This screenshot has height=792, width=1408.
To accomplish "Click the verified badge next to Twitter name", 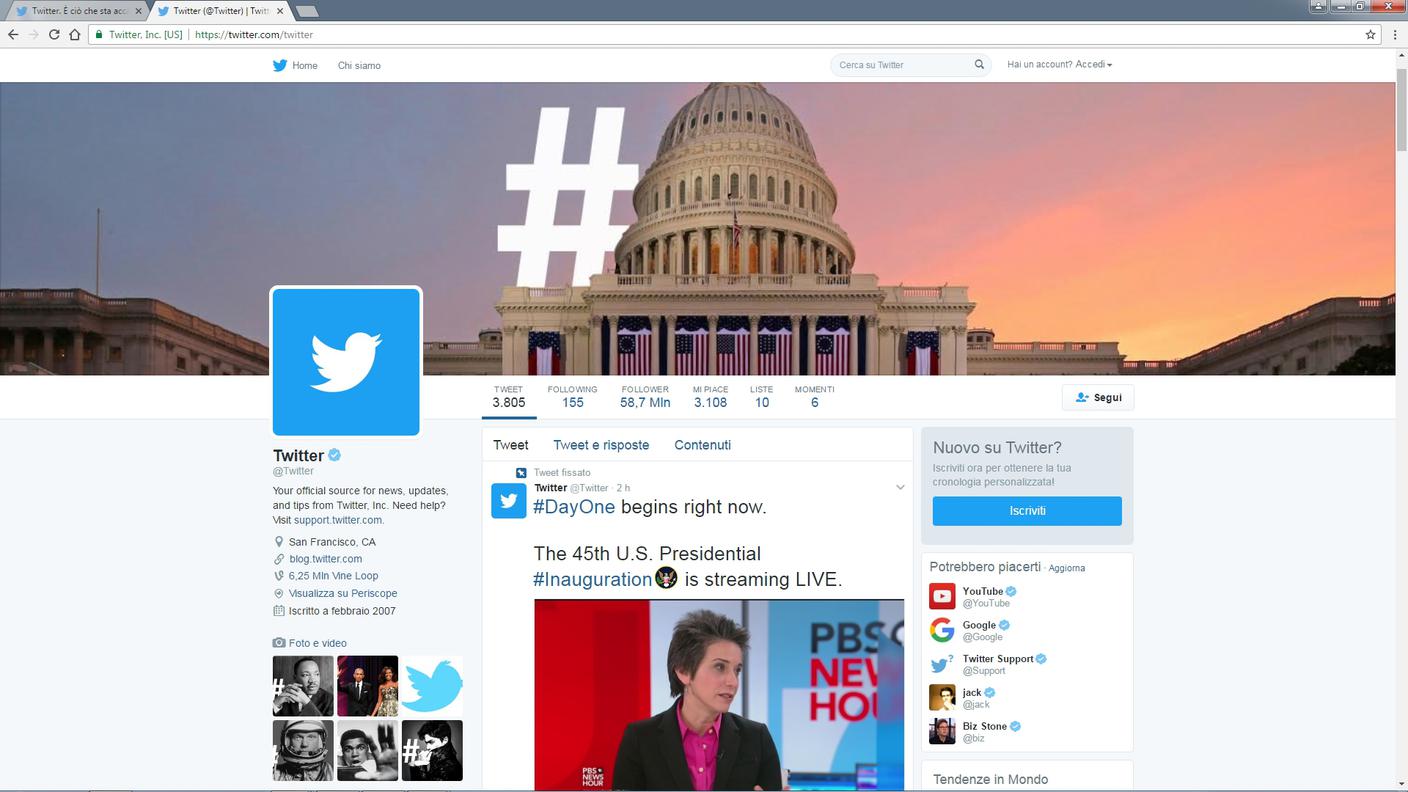I will click(335, 455).
